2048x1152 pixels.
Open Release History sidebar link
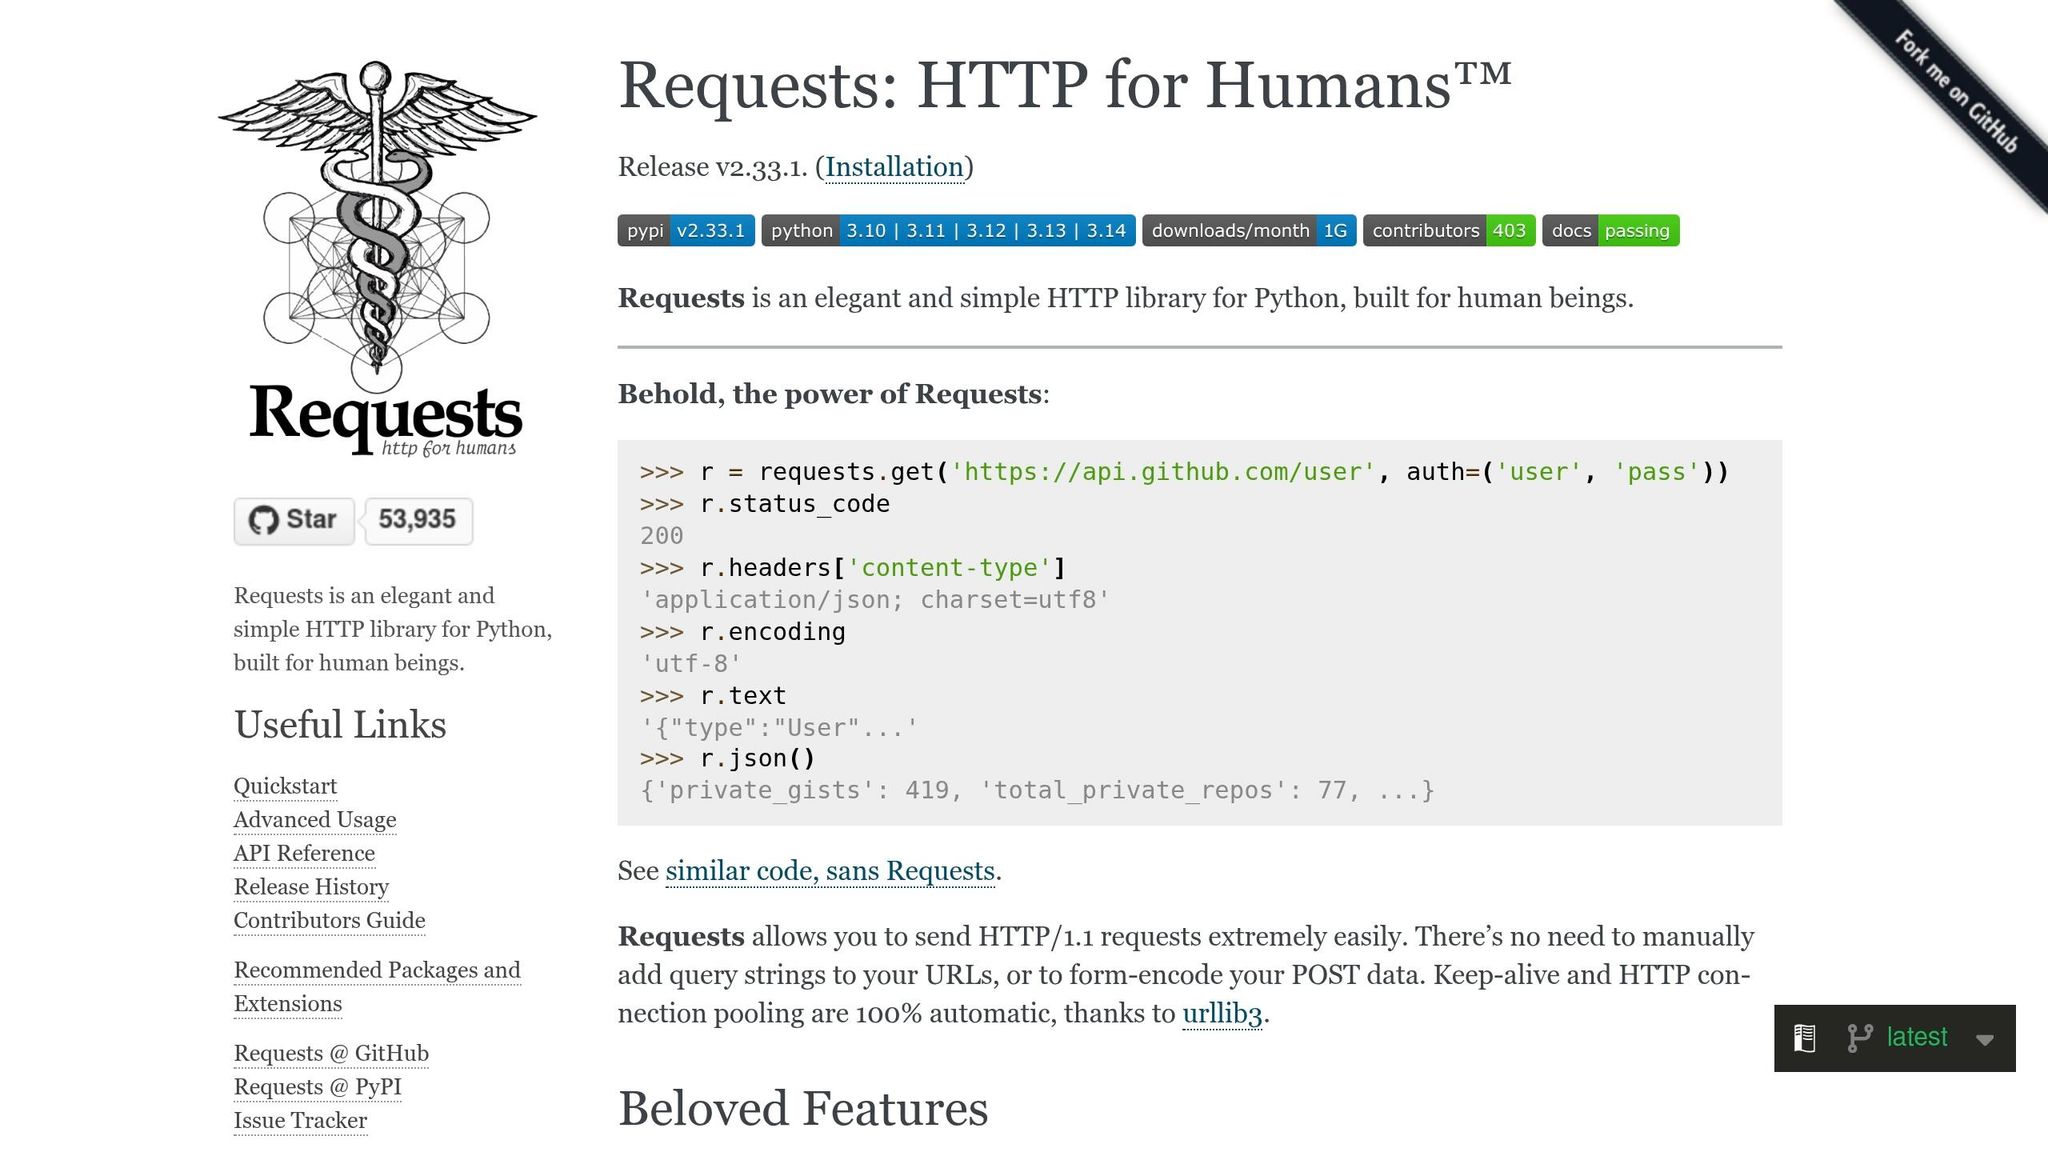pyautogui.click(x=311, y=887)
